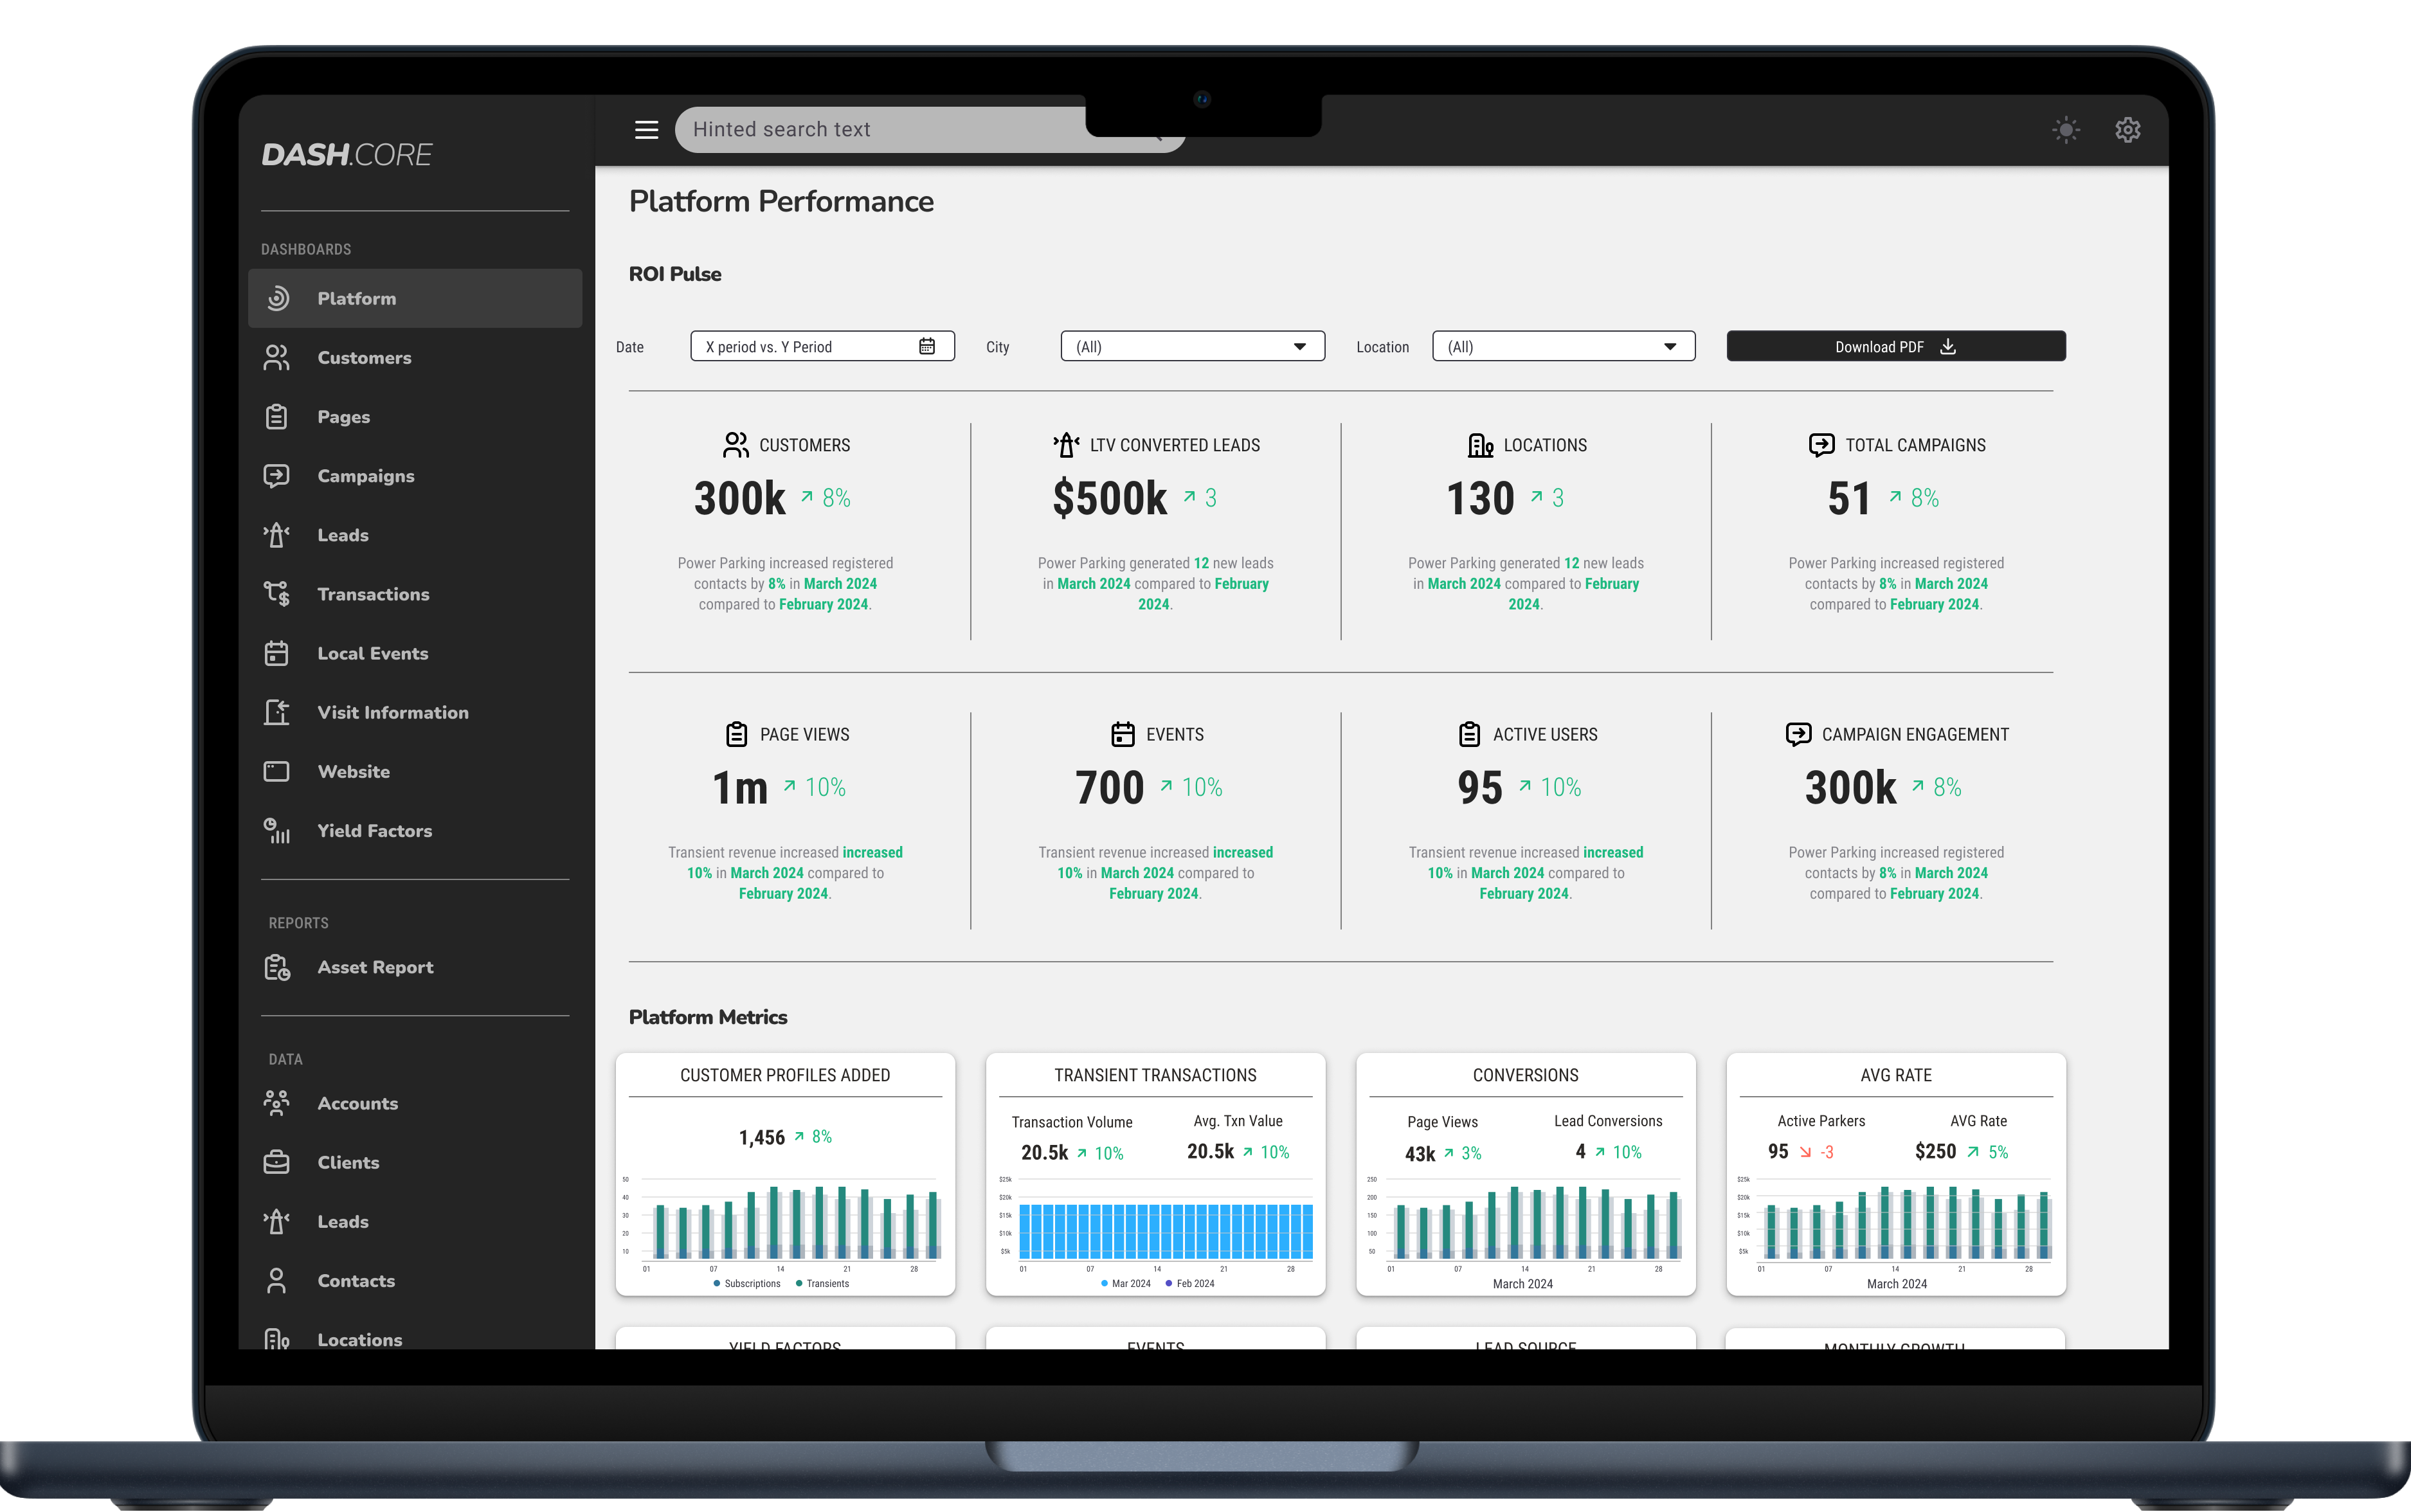Click the Download PDF button

pyautogui.click(x=1895, y=347)
